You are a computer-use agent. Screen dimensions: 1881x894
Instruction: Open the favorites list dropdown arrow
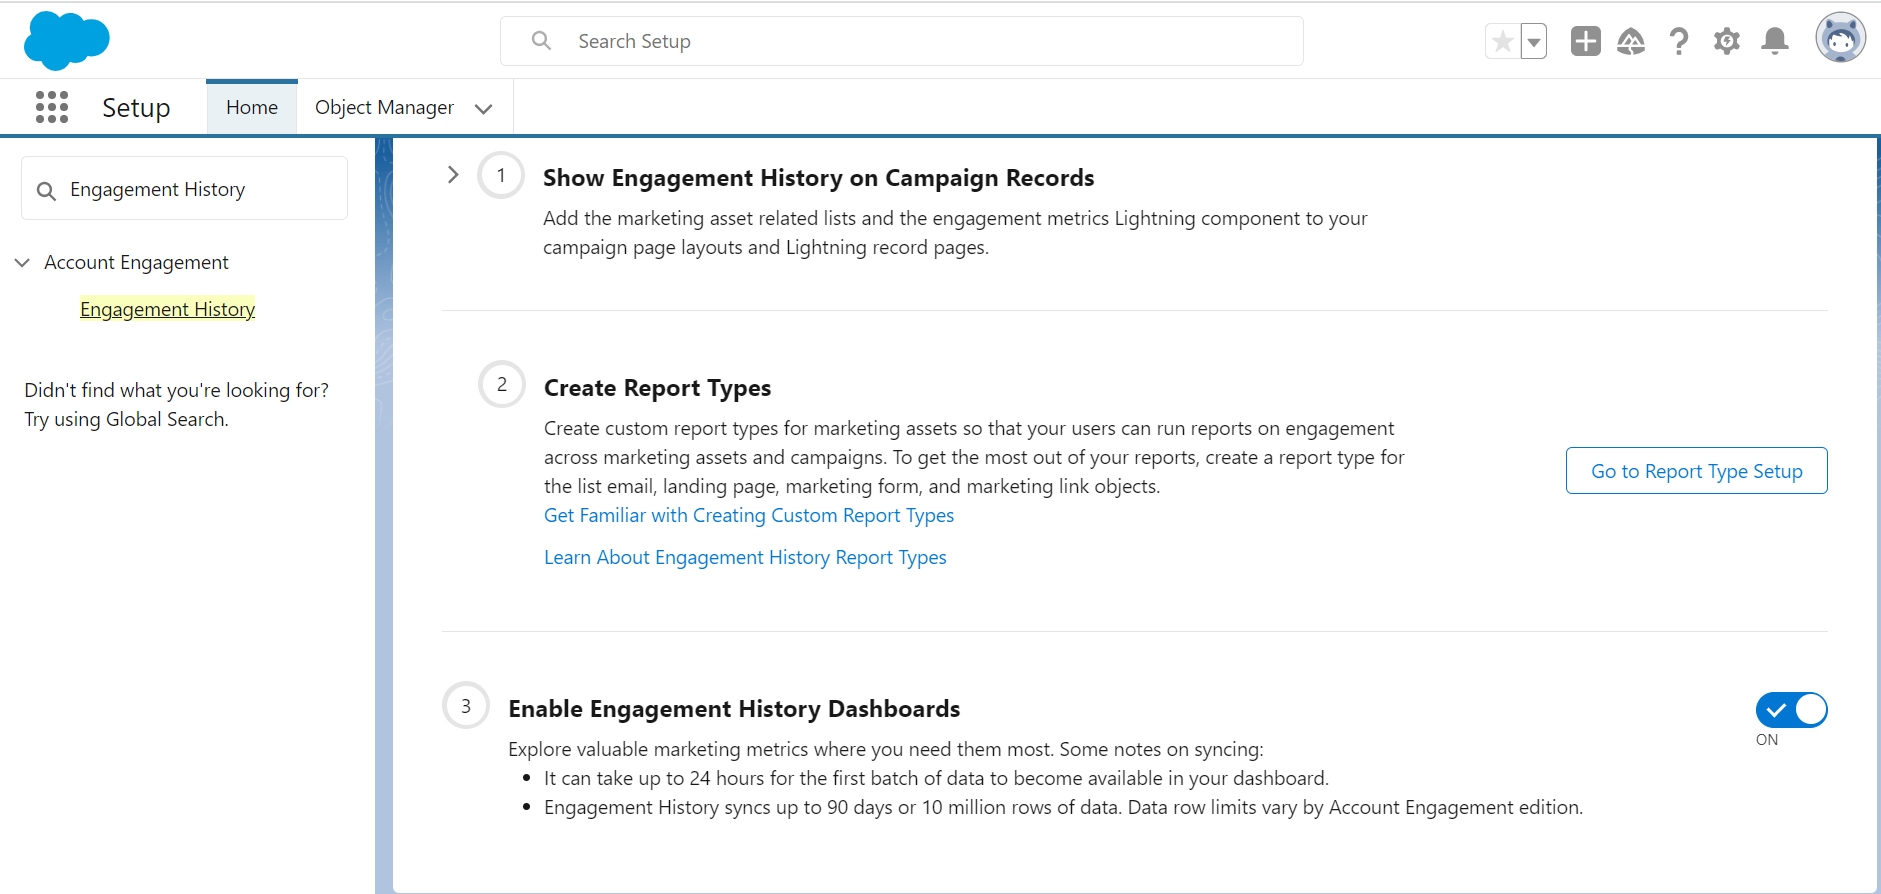[x=1533, y=41]
